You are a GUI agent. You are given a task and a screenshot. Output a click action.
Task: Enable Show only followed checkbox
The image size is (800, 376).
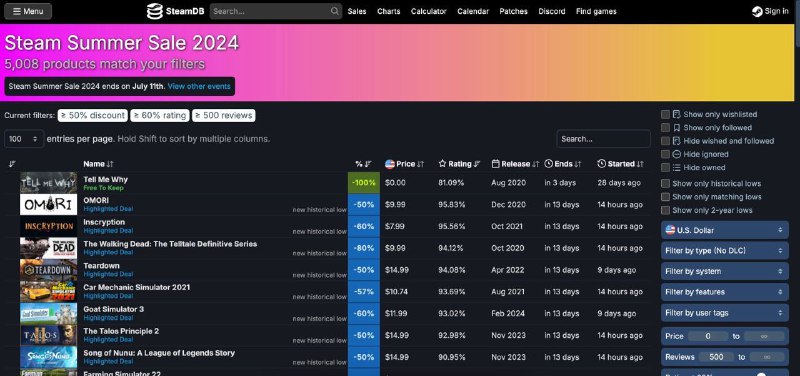665,128
